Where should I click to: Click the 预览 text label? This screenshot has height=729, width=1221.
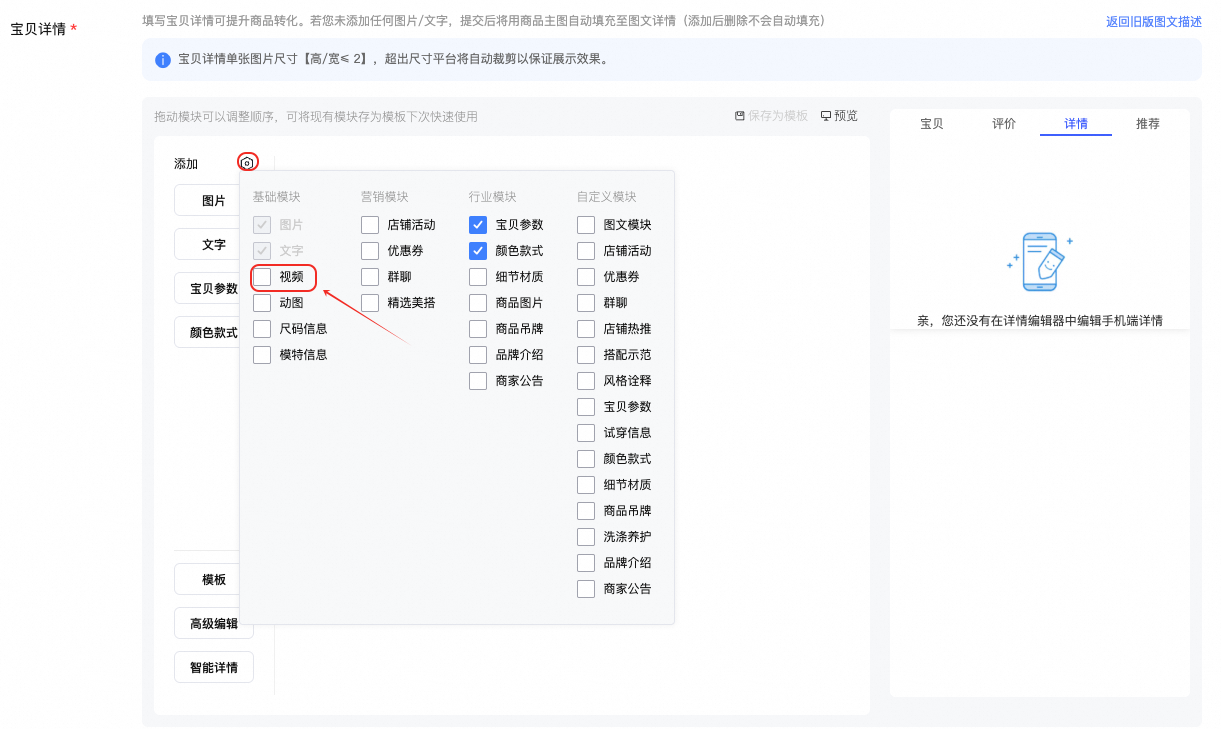tap(846, 116)
